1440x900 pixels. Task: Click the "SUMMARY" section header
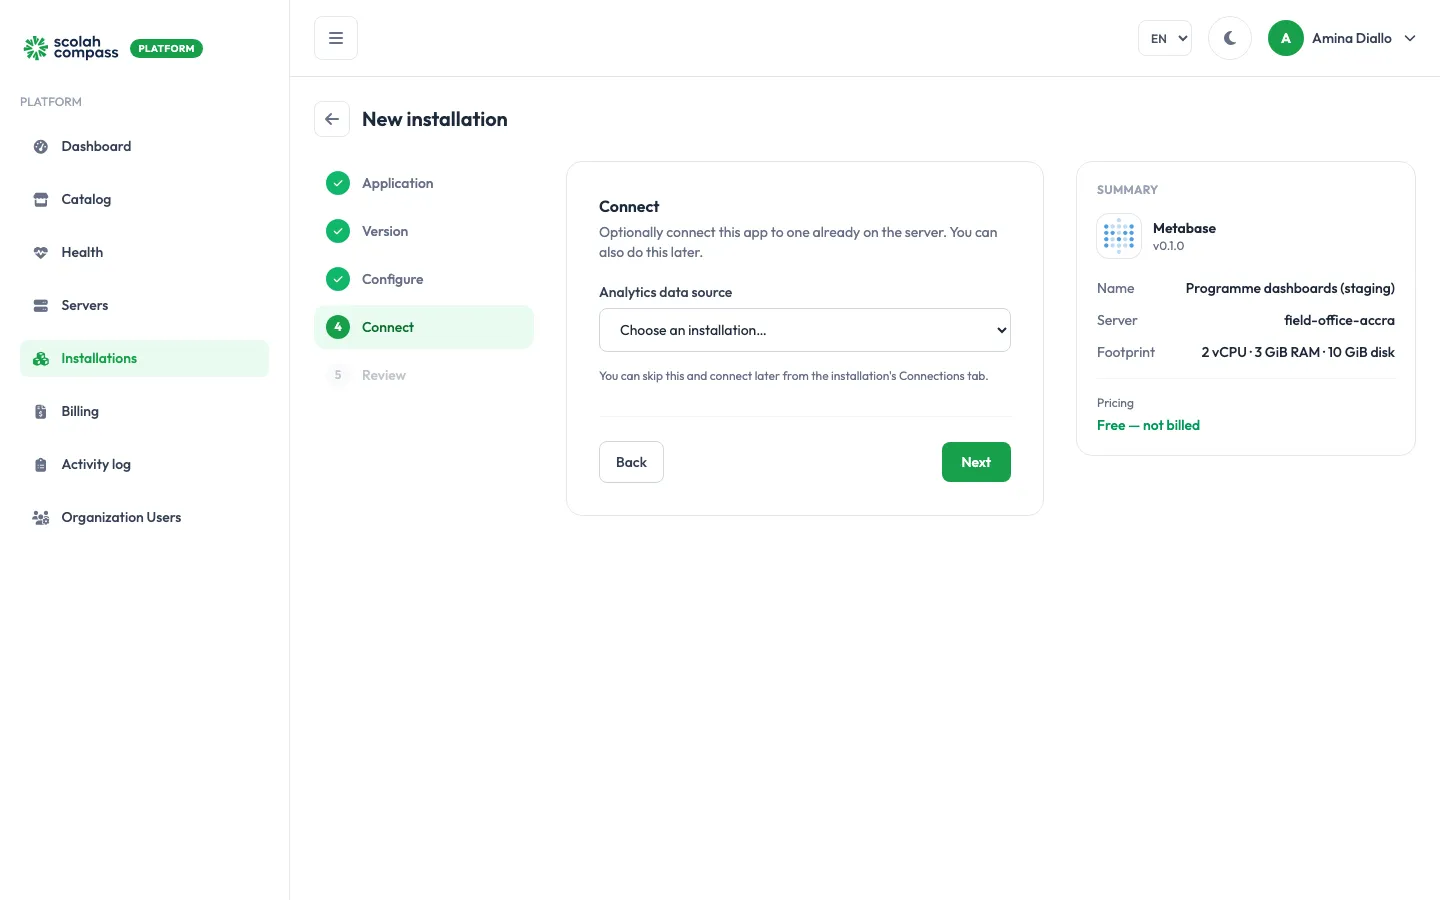point(1127,190)
